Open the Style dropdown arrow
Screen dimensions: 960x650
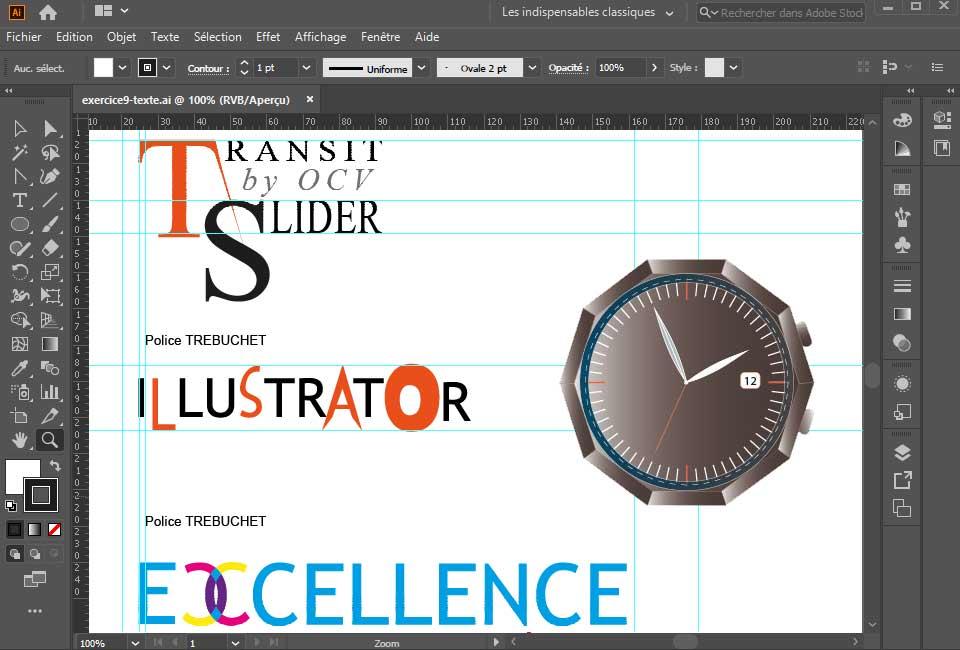coord(733,68)
